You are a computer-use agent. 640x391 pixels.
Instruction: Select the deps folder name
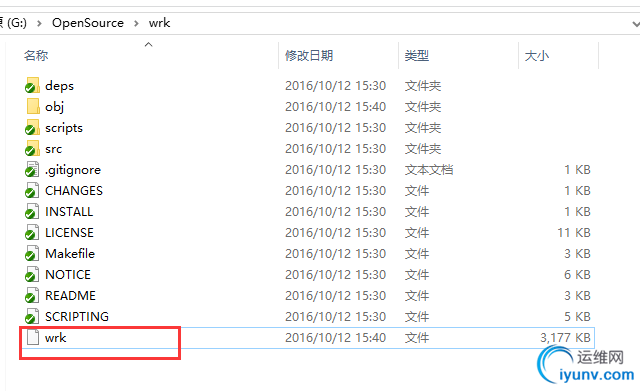click(60, 86)
